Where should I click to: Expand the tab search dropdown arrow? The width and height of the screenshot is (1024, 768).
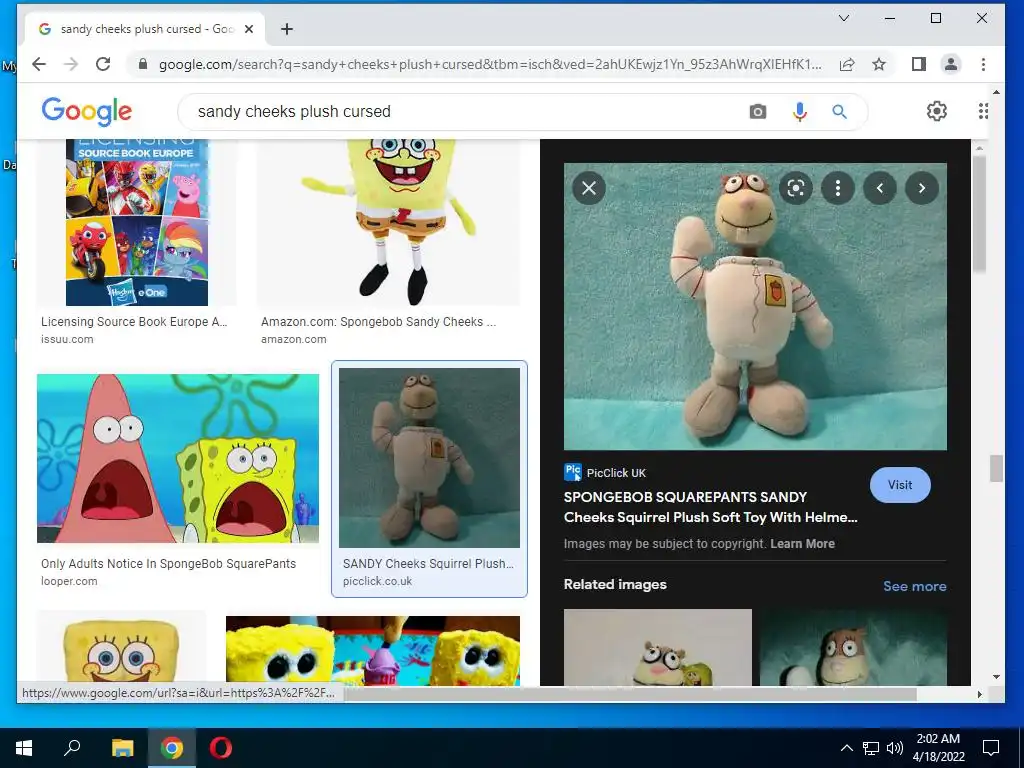click(844, 18)
